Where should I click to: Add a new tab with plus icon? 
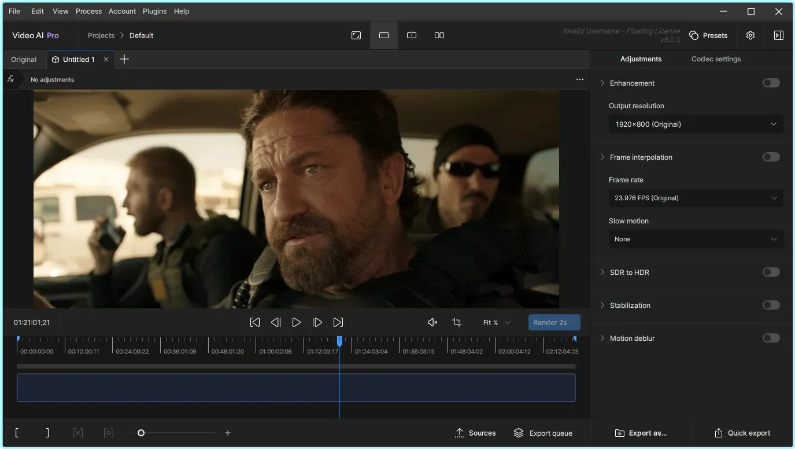tap(124, 59)
